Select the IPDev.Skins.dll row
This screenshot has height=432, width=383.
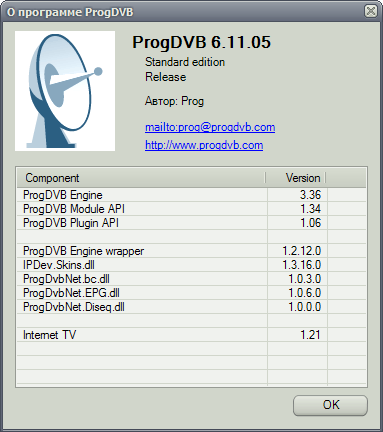pos(192,265)
